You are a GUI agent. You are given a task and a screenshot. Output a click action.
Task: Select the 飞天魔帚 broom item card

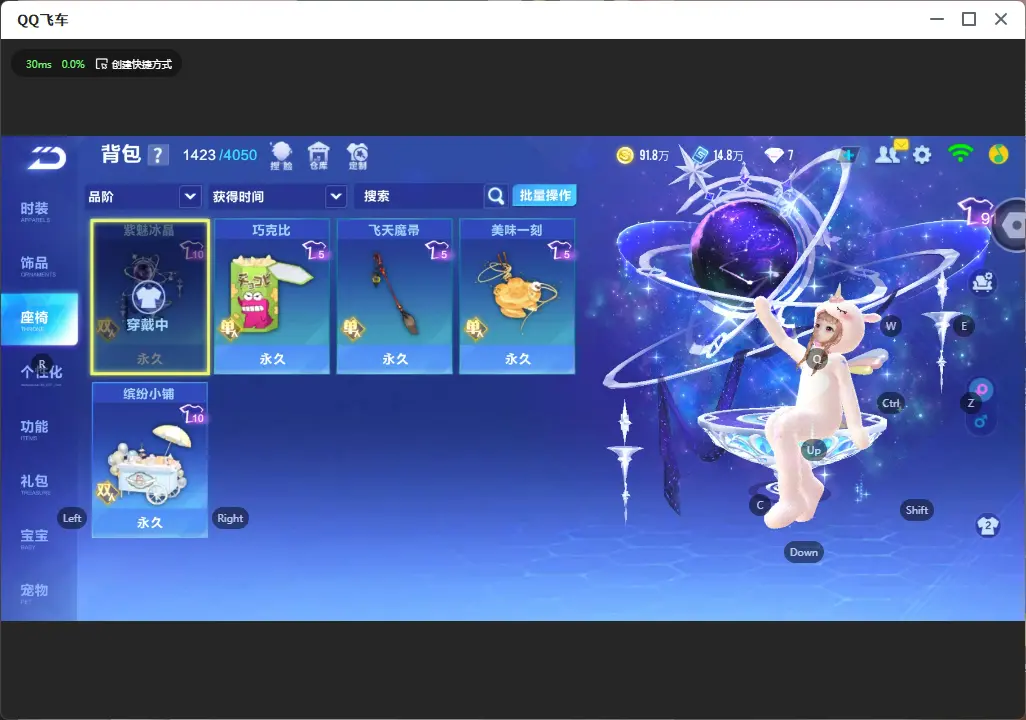click(x=395, y=297)
